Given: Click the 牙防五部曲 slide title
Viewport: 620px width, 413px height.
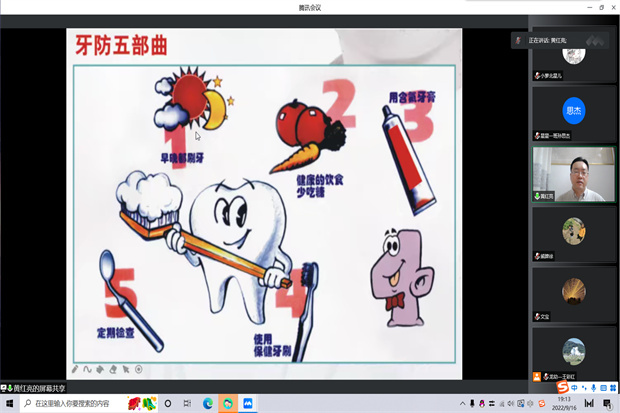Looking at the screenshot, I should coord(121,45).
